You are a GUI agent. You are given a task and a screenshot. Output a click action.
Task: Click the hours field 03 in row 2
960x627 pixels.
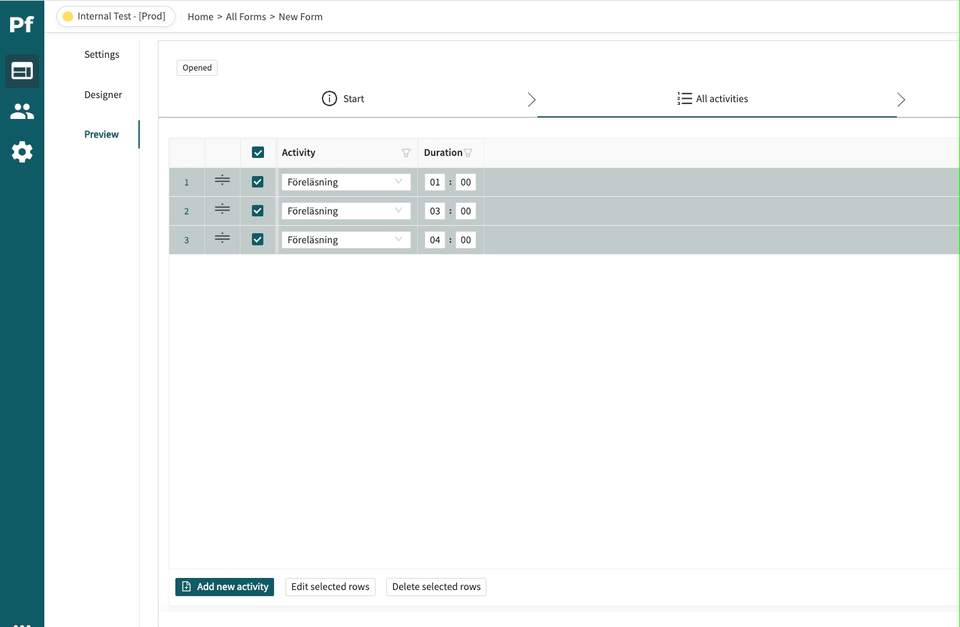435,211
